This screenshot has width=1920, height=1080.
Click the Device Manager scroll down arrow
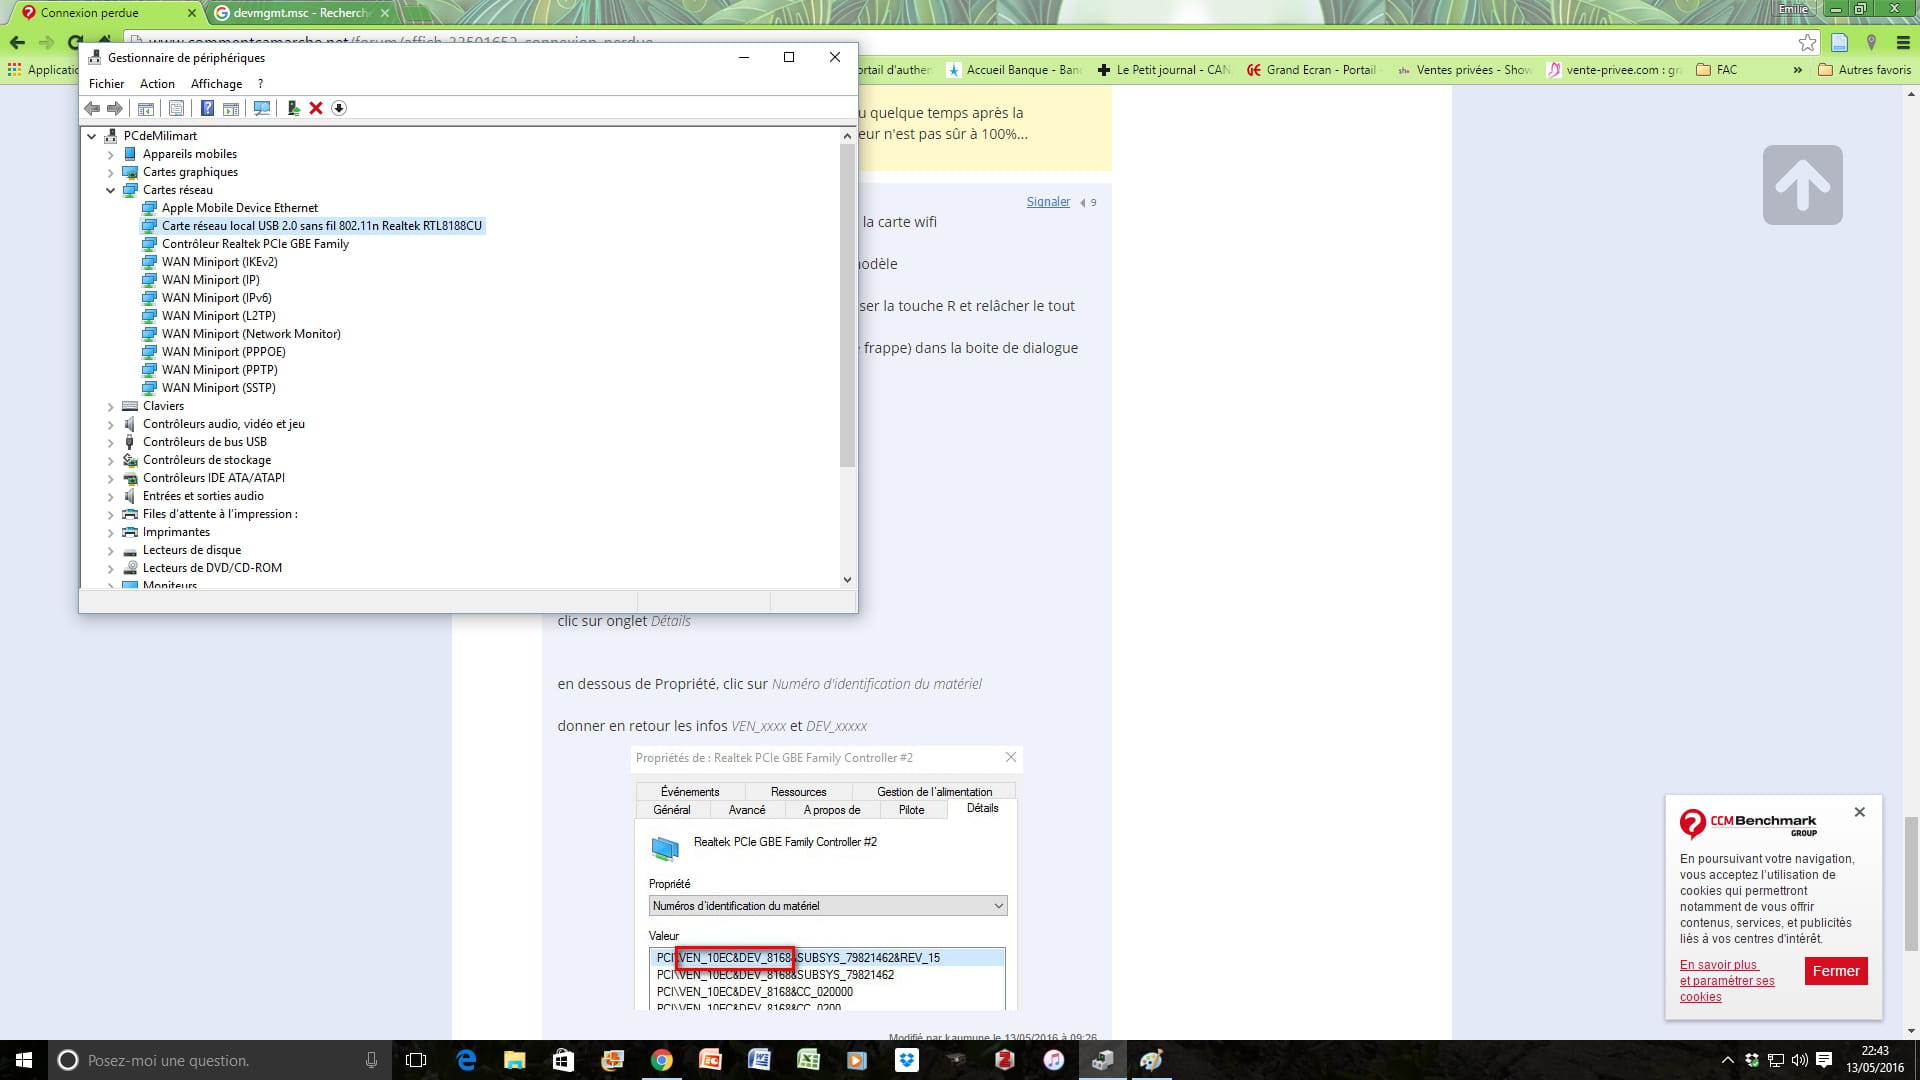[x=847, y=579]
